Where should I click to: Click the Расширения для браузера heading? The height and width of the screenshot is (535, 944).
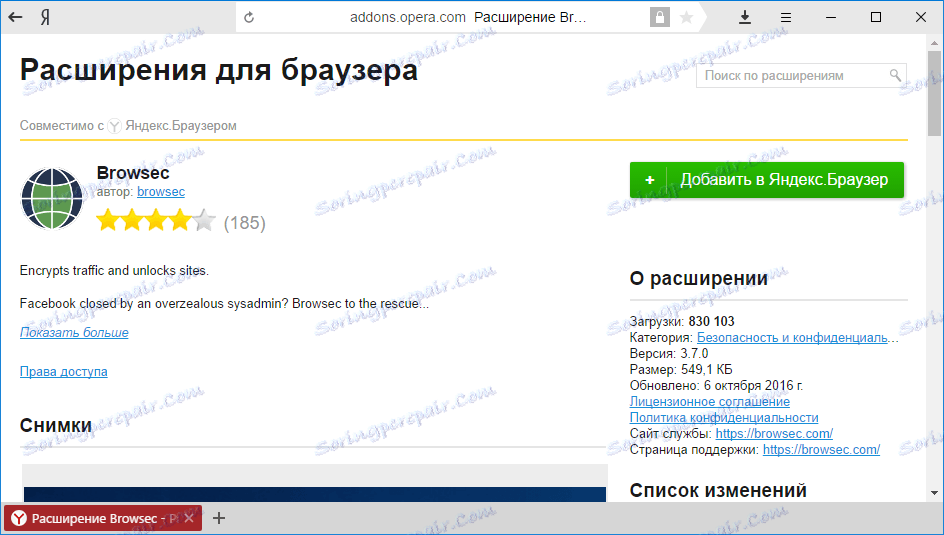coord(219,70)
